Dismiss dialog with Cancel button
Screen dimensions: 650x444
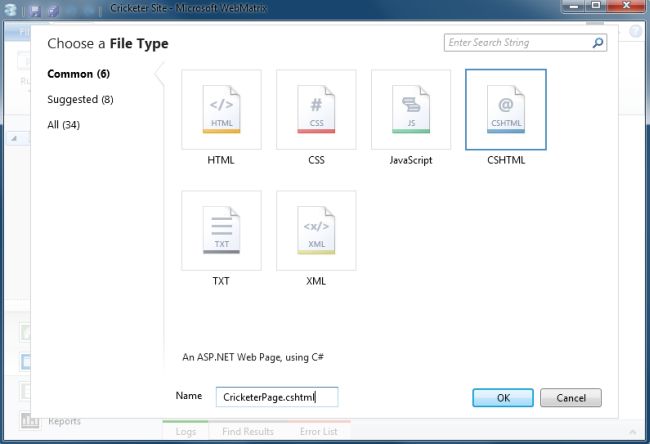571,398
